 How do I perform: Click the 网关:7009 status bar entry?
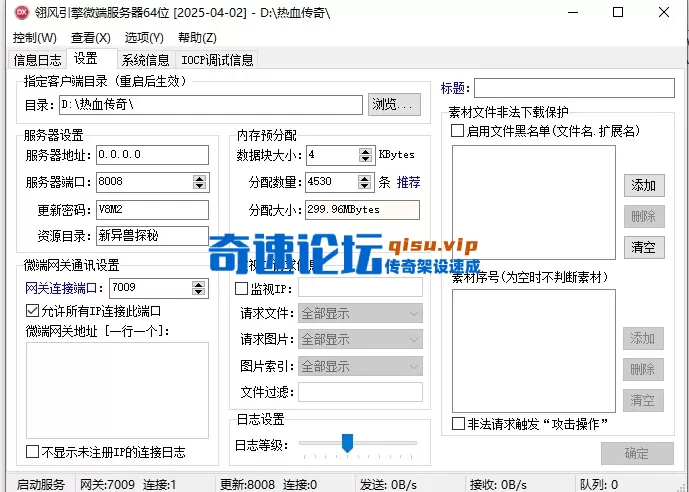point(108,485)
